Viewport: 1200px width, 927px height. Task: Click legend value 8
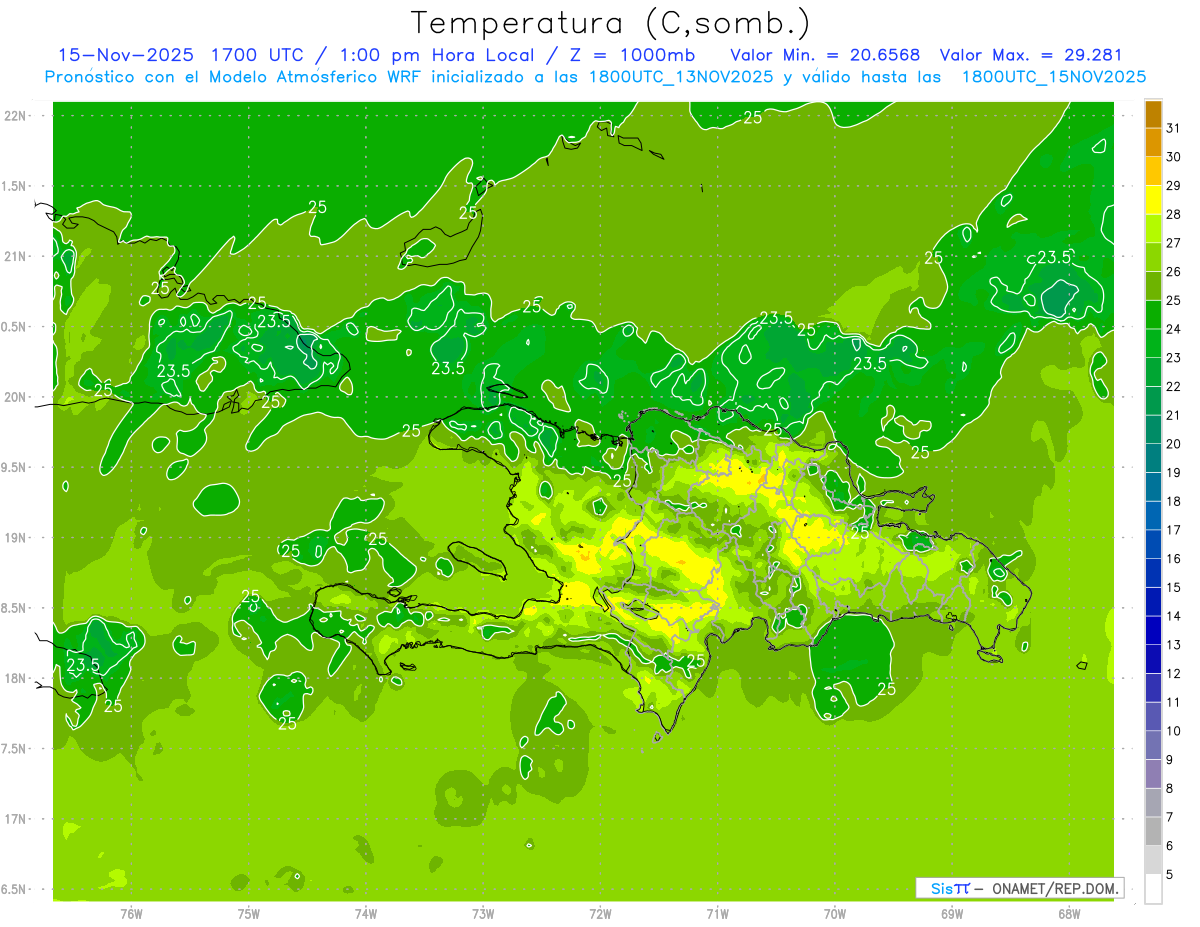click(x=1170, y=788)
